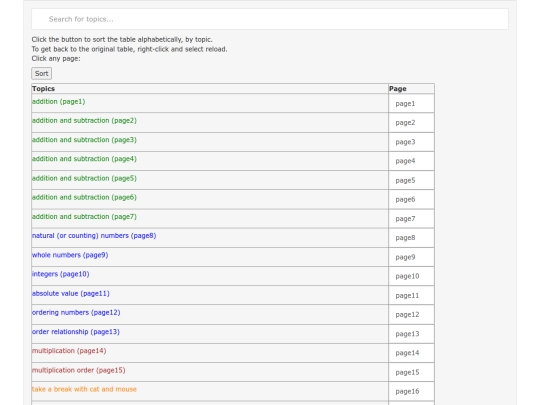This screenshot has width=540, height=405.
Task: Select the 'page15' cell in Page column
Action: 411,372
